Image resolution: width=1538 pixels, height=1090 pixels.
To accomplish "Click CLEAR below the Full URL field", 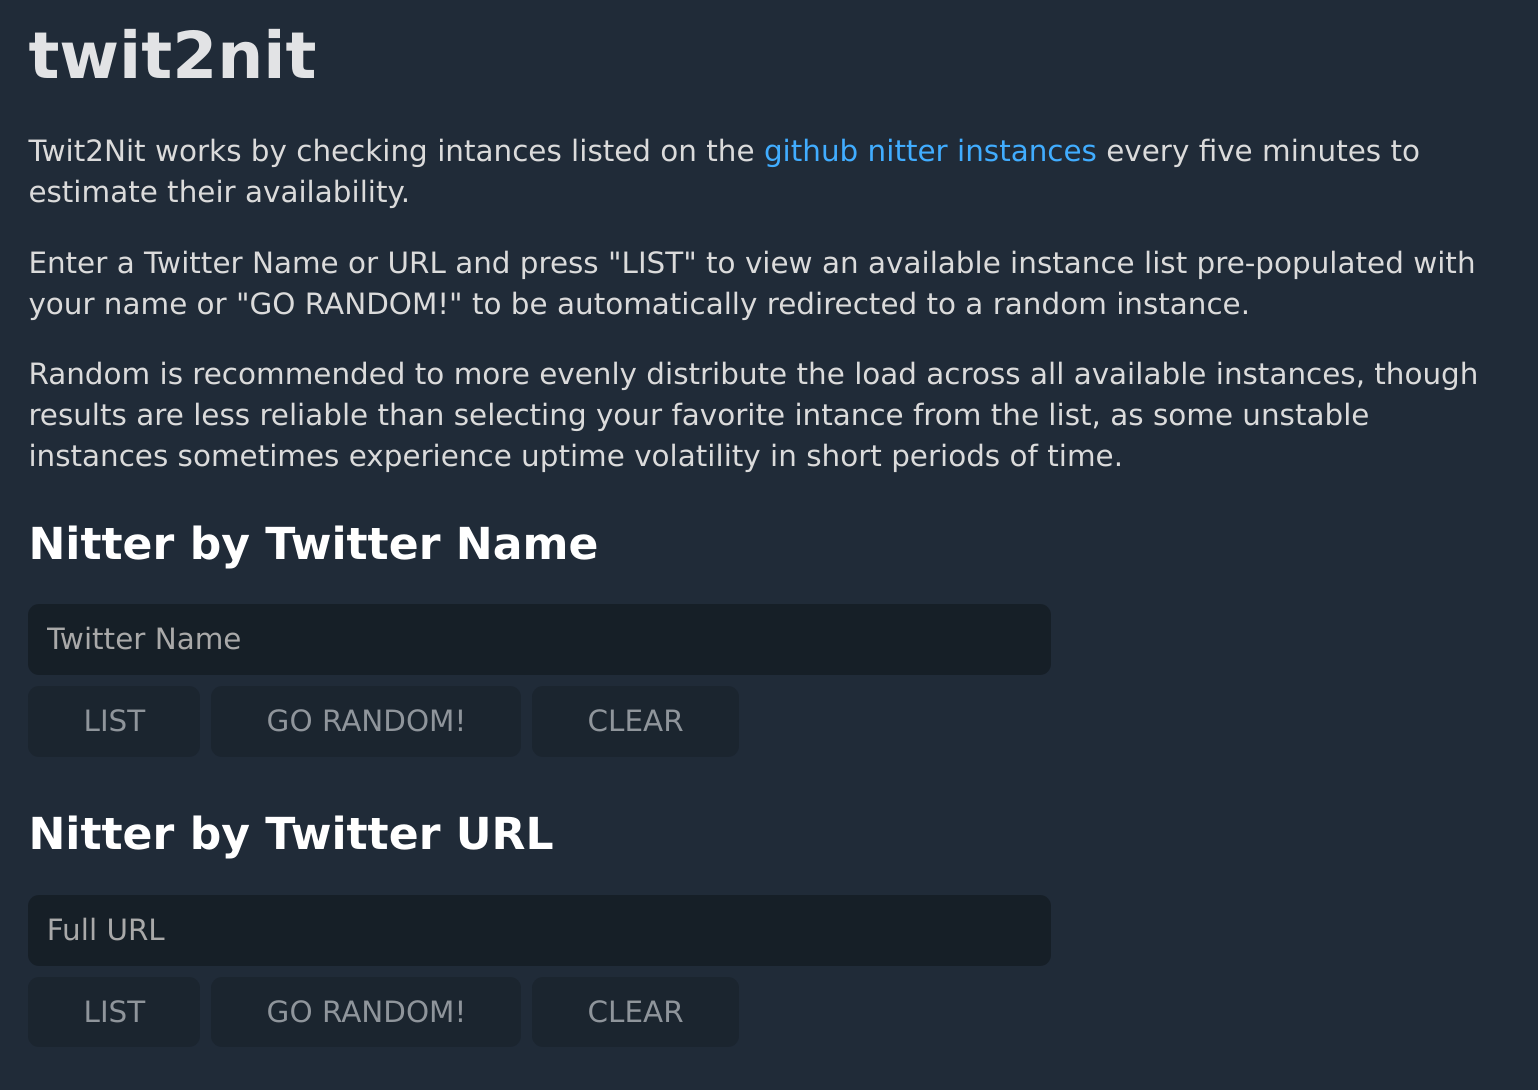I will (634, 1012).
